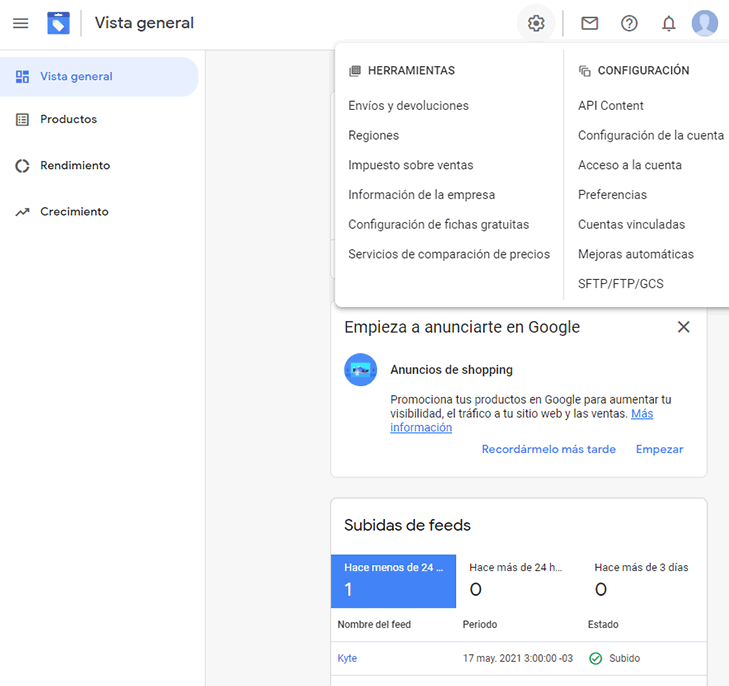Select the Hace más de 3 días tab

(644, 581)
